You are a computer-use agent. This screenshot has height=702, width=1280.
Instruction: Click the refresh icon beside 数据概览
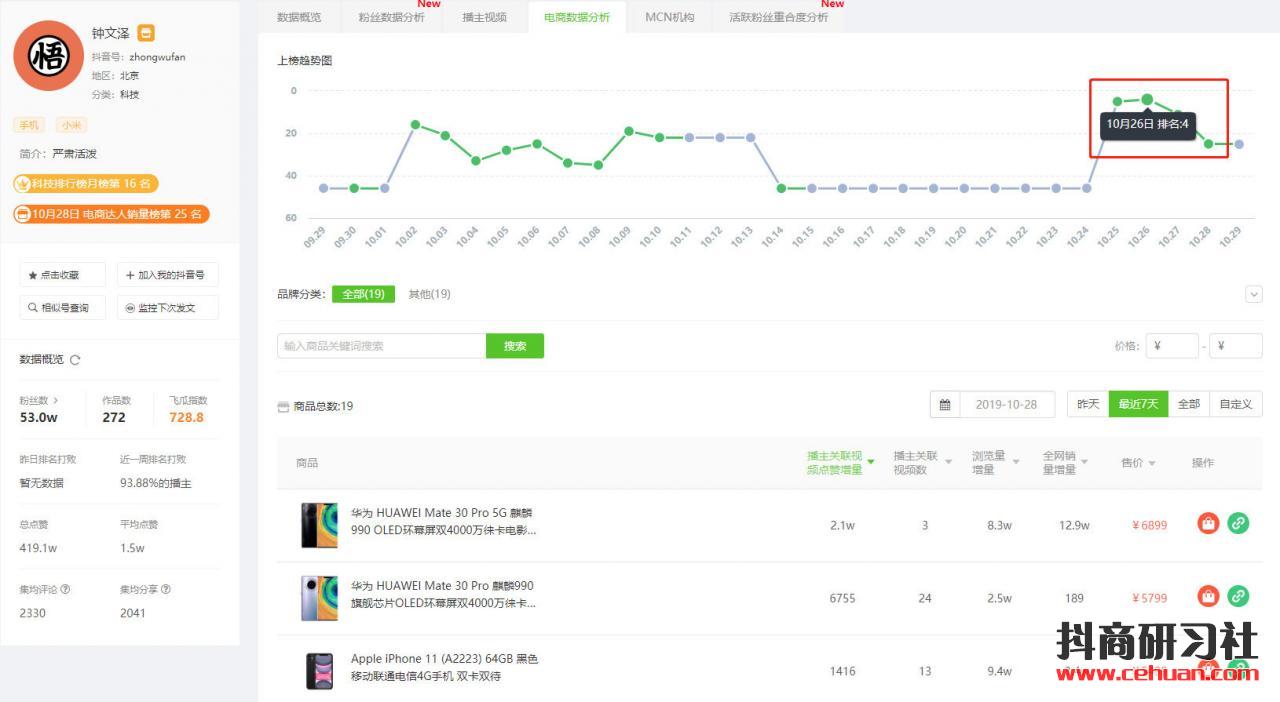(x=75, y=360)
